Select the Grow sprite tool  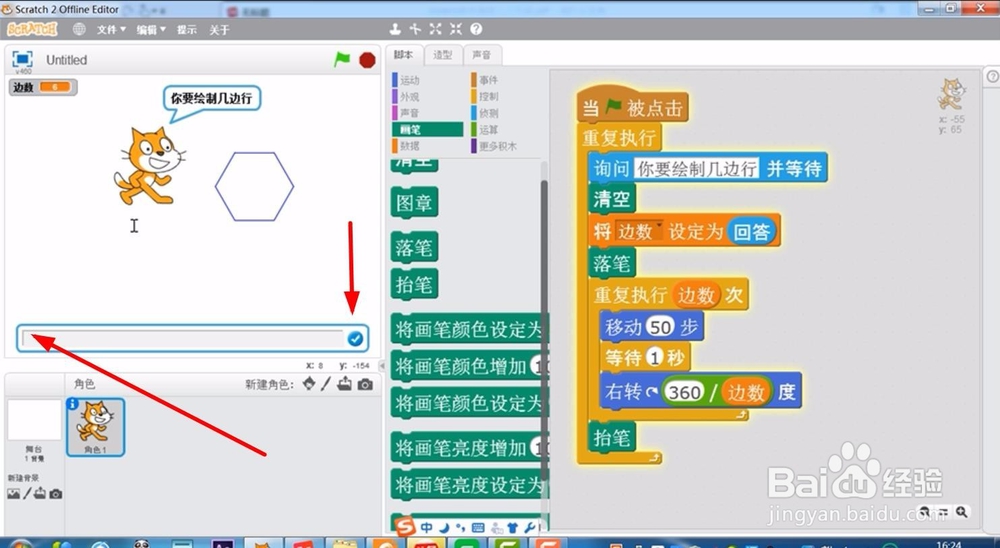[436, 29]
